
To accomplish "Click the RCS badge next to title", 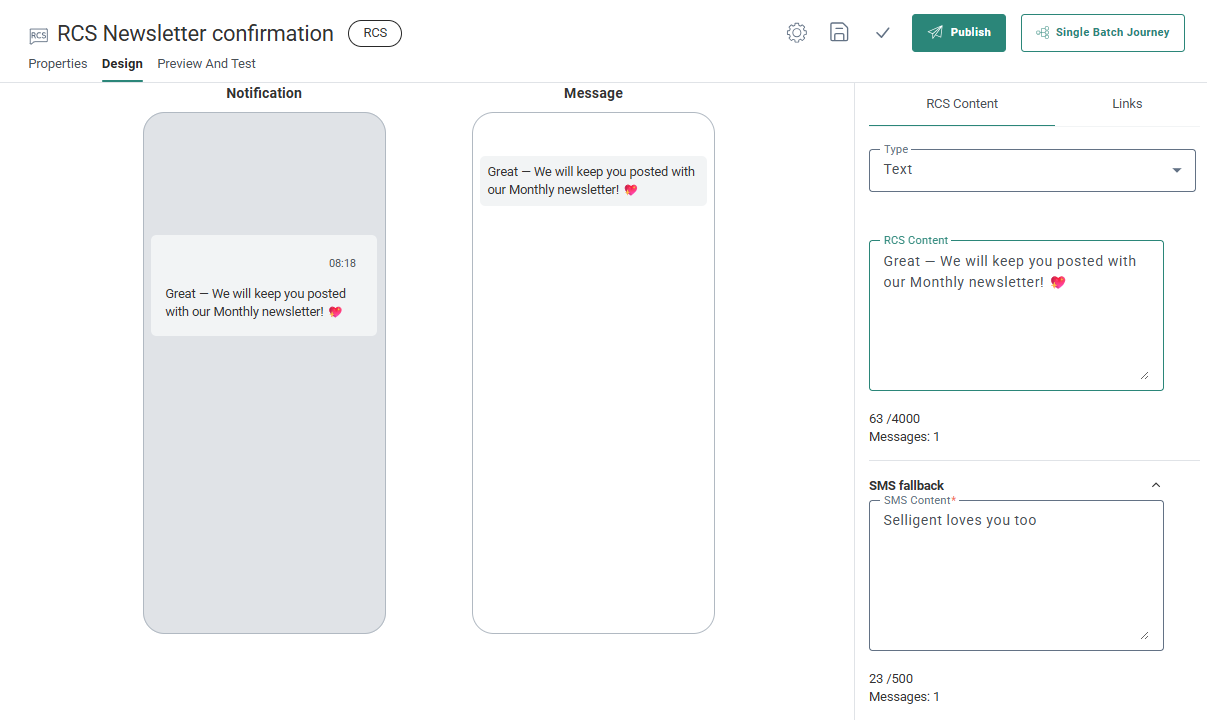I will click(375, 33).
